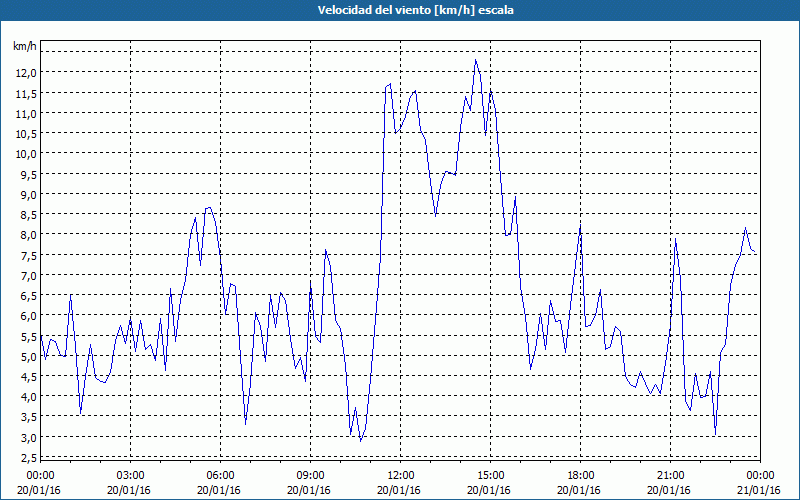Viewport: 800px width, 500px height.
Task: Click the "15:00" time label
Action: point(490,476)
